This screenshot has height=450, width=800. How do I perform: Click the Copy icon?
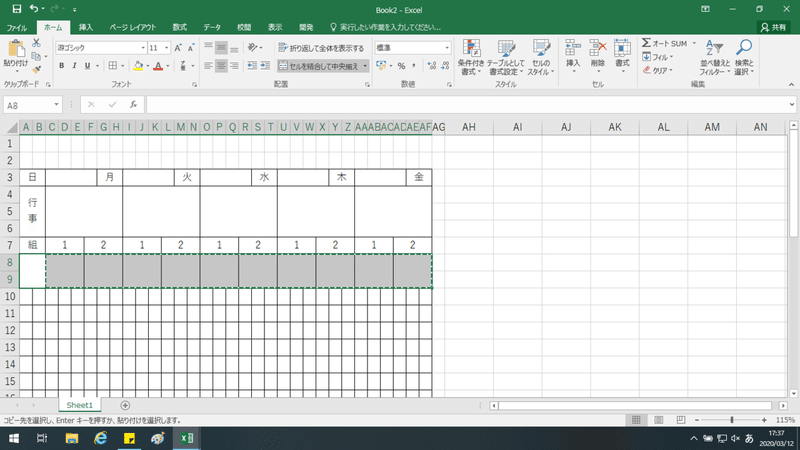click(36, 56)
